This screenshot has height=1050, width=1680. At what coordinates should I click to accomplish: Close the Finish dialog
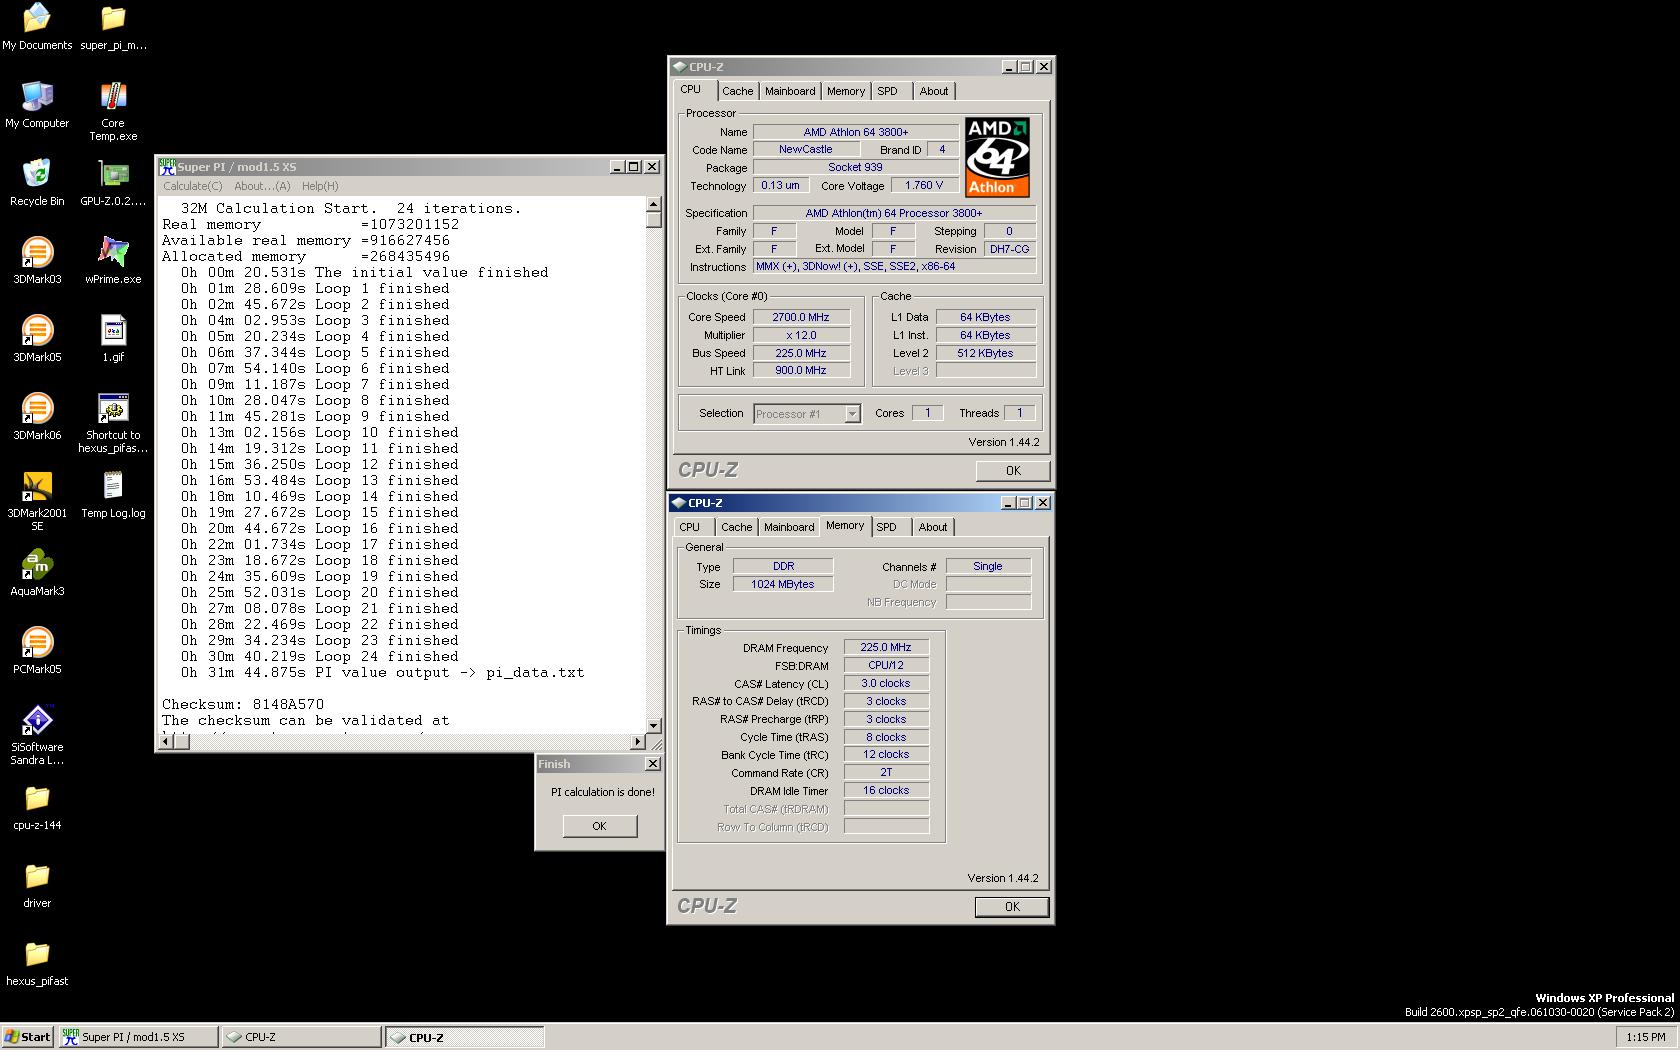click(x=653, y=764)
